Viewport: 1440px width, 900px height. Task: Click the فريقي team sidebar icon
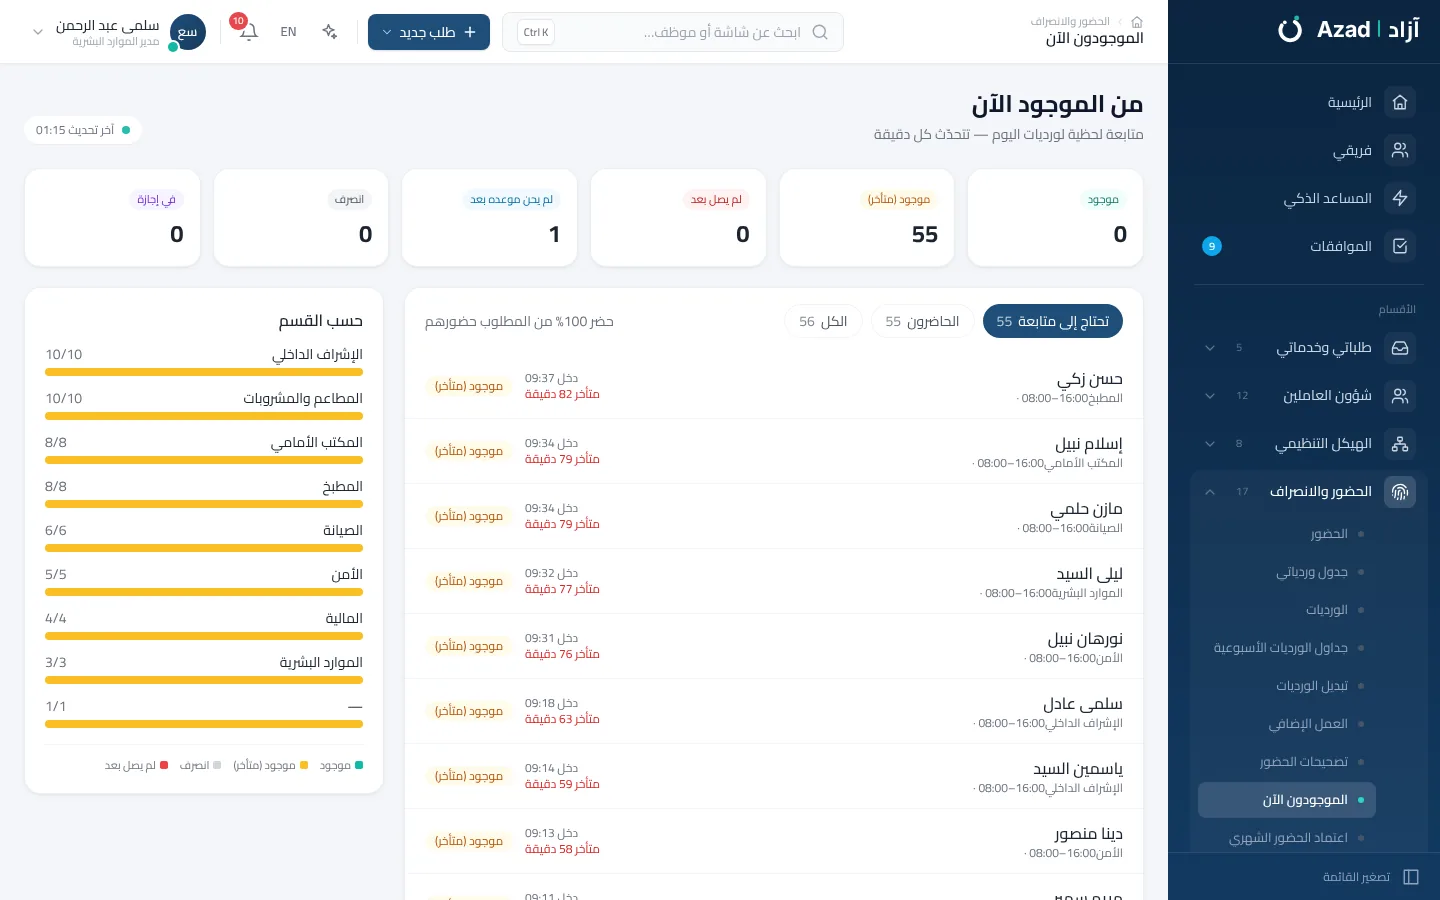1400,150
